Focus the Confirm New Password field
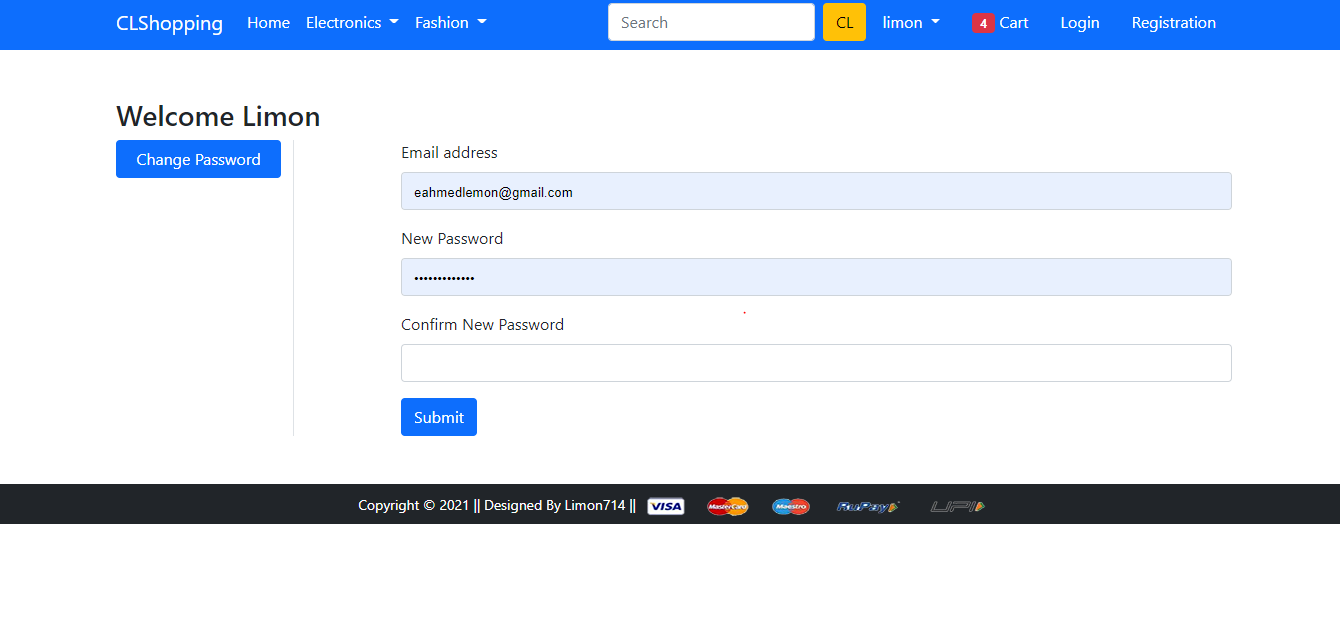The image size is (1340, 622). coord(816,362)
